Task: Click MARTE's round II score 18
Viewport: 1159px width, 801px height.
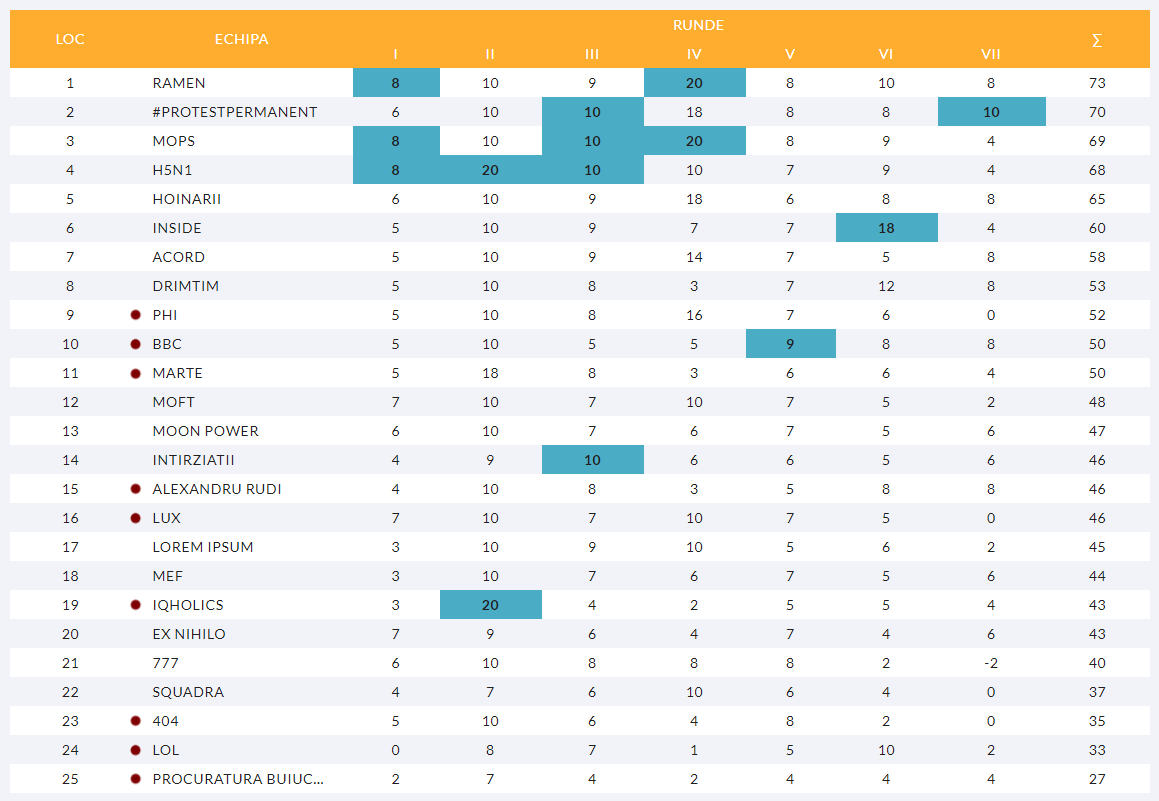Action: pos(490,373)
